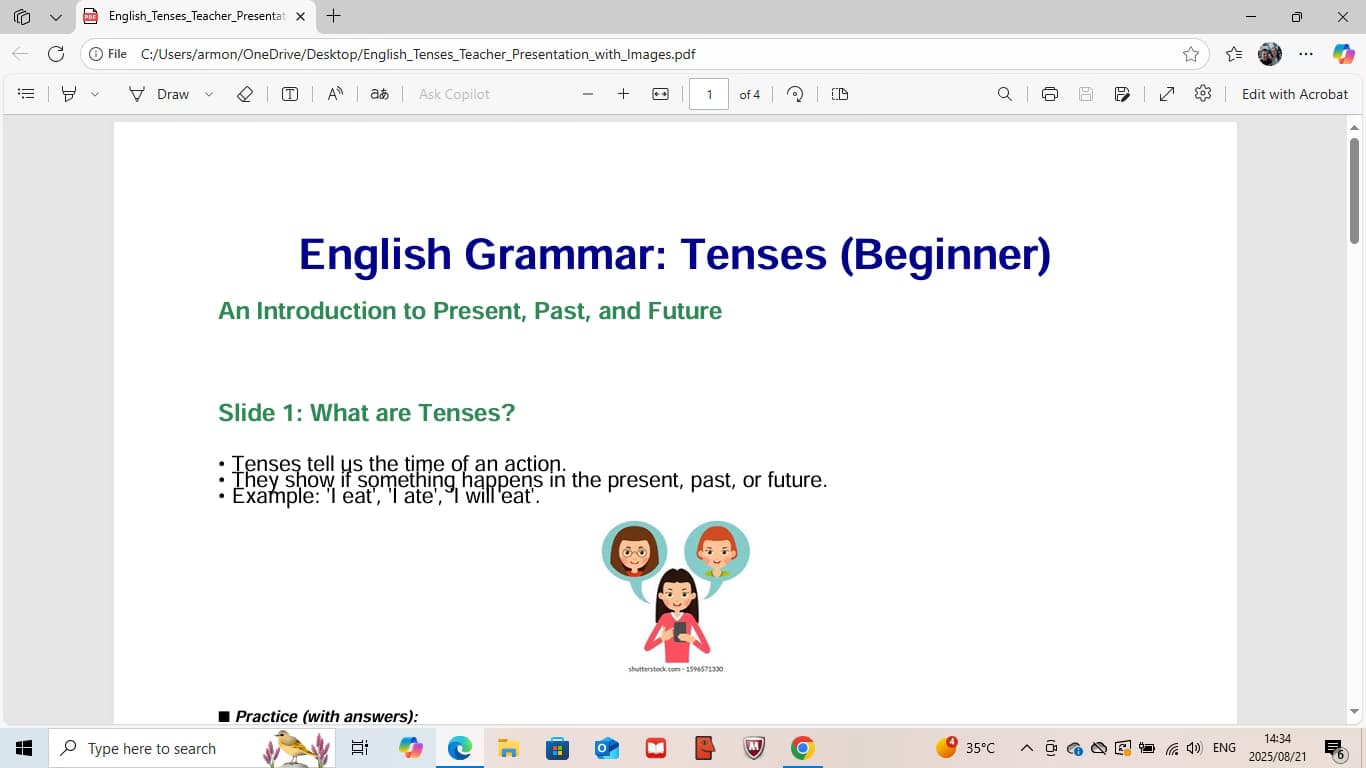Screen dimensions: 1366x768
Task: Open the table of contents panel
Action: click(26, 93)
